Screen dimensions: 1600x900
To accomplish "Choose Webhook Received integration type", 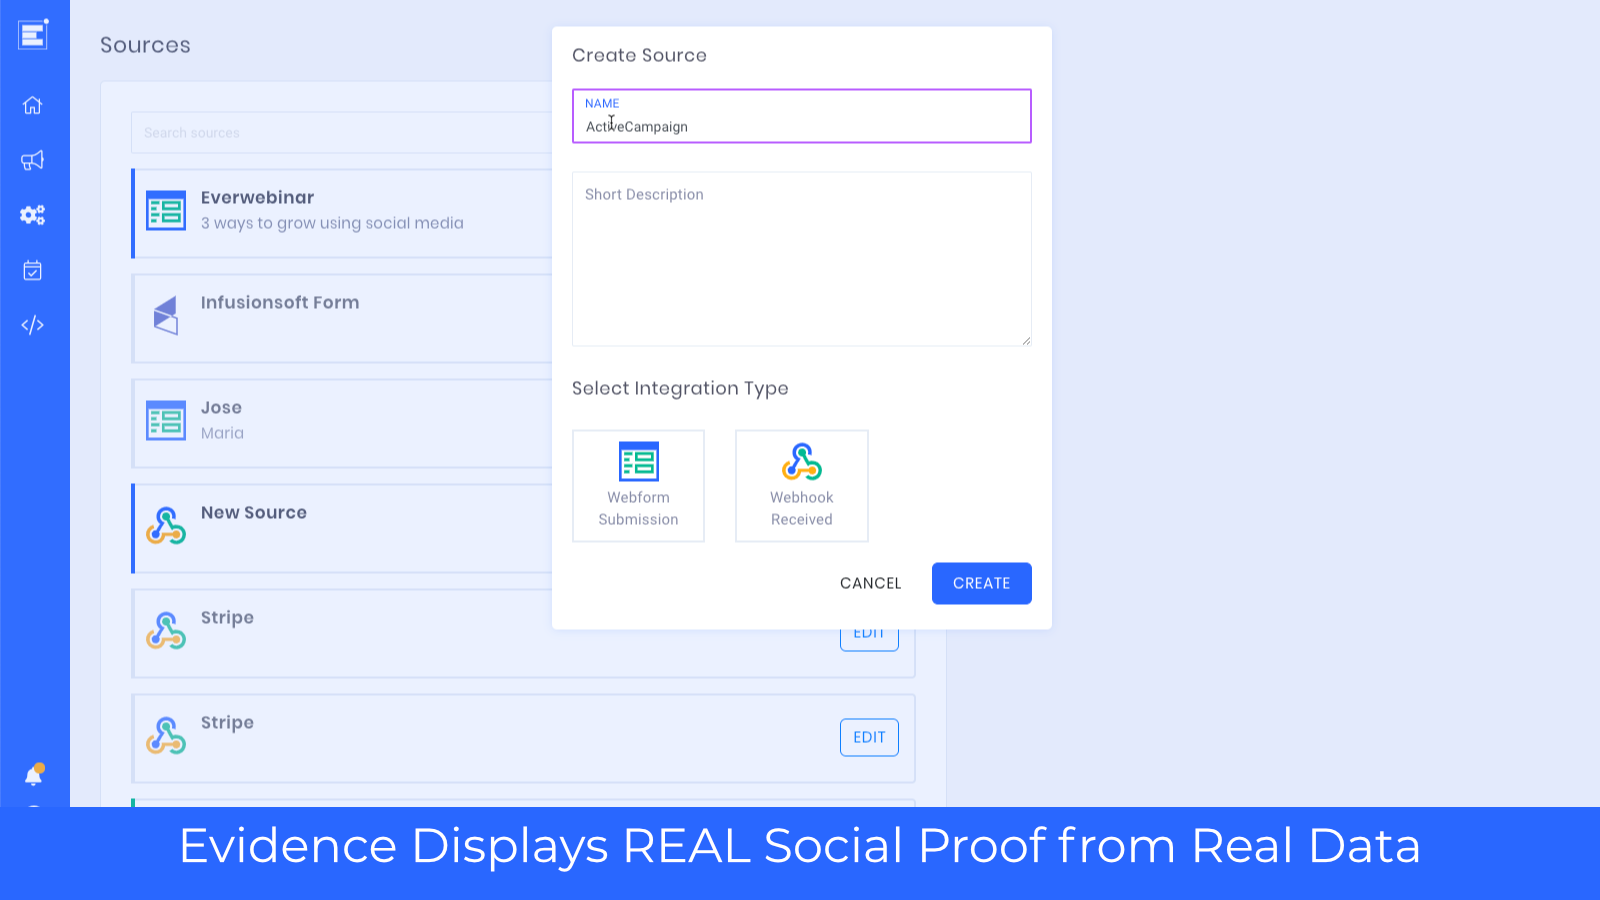I will pos(802,486).
